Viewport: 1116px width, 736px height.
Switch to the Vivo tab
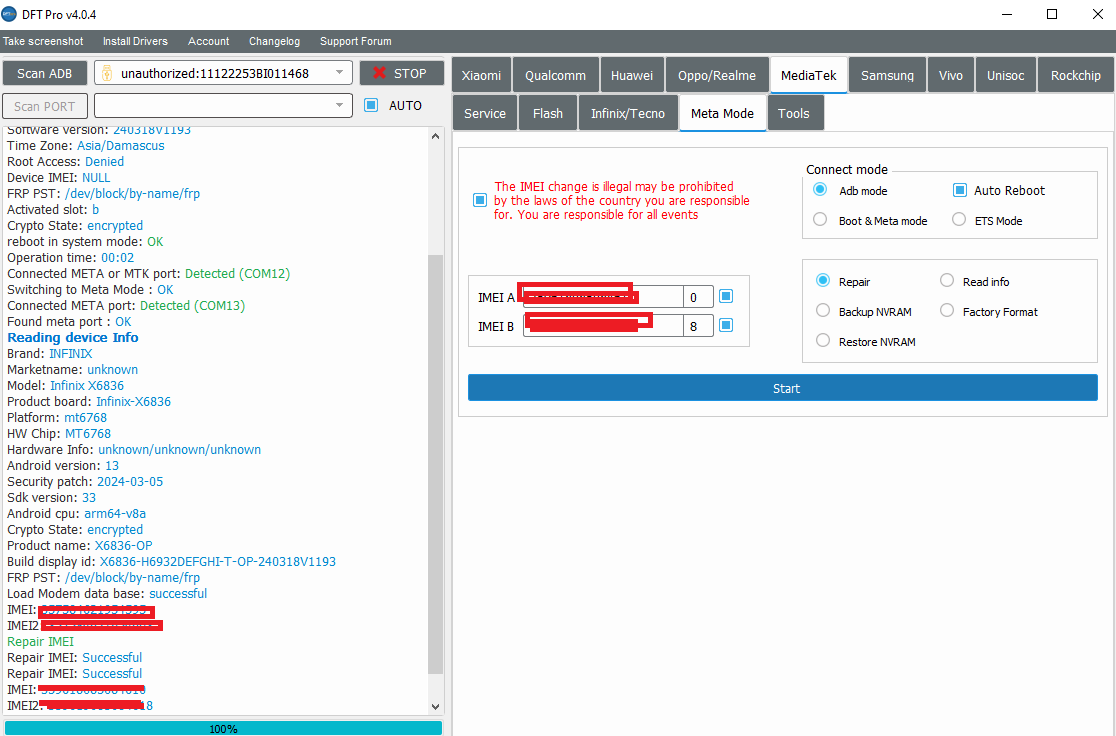point(950,75)
